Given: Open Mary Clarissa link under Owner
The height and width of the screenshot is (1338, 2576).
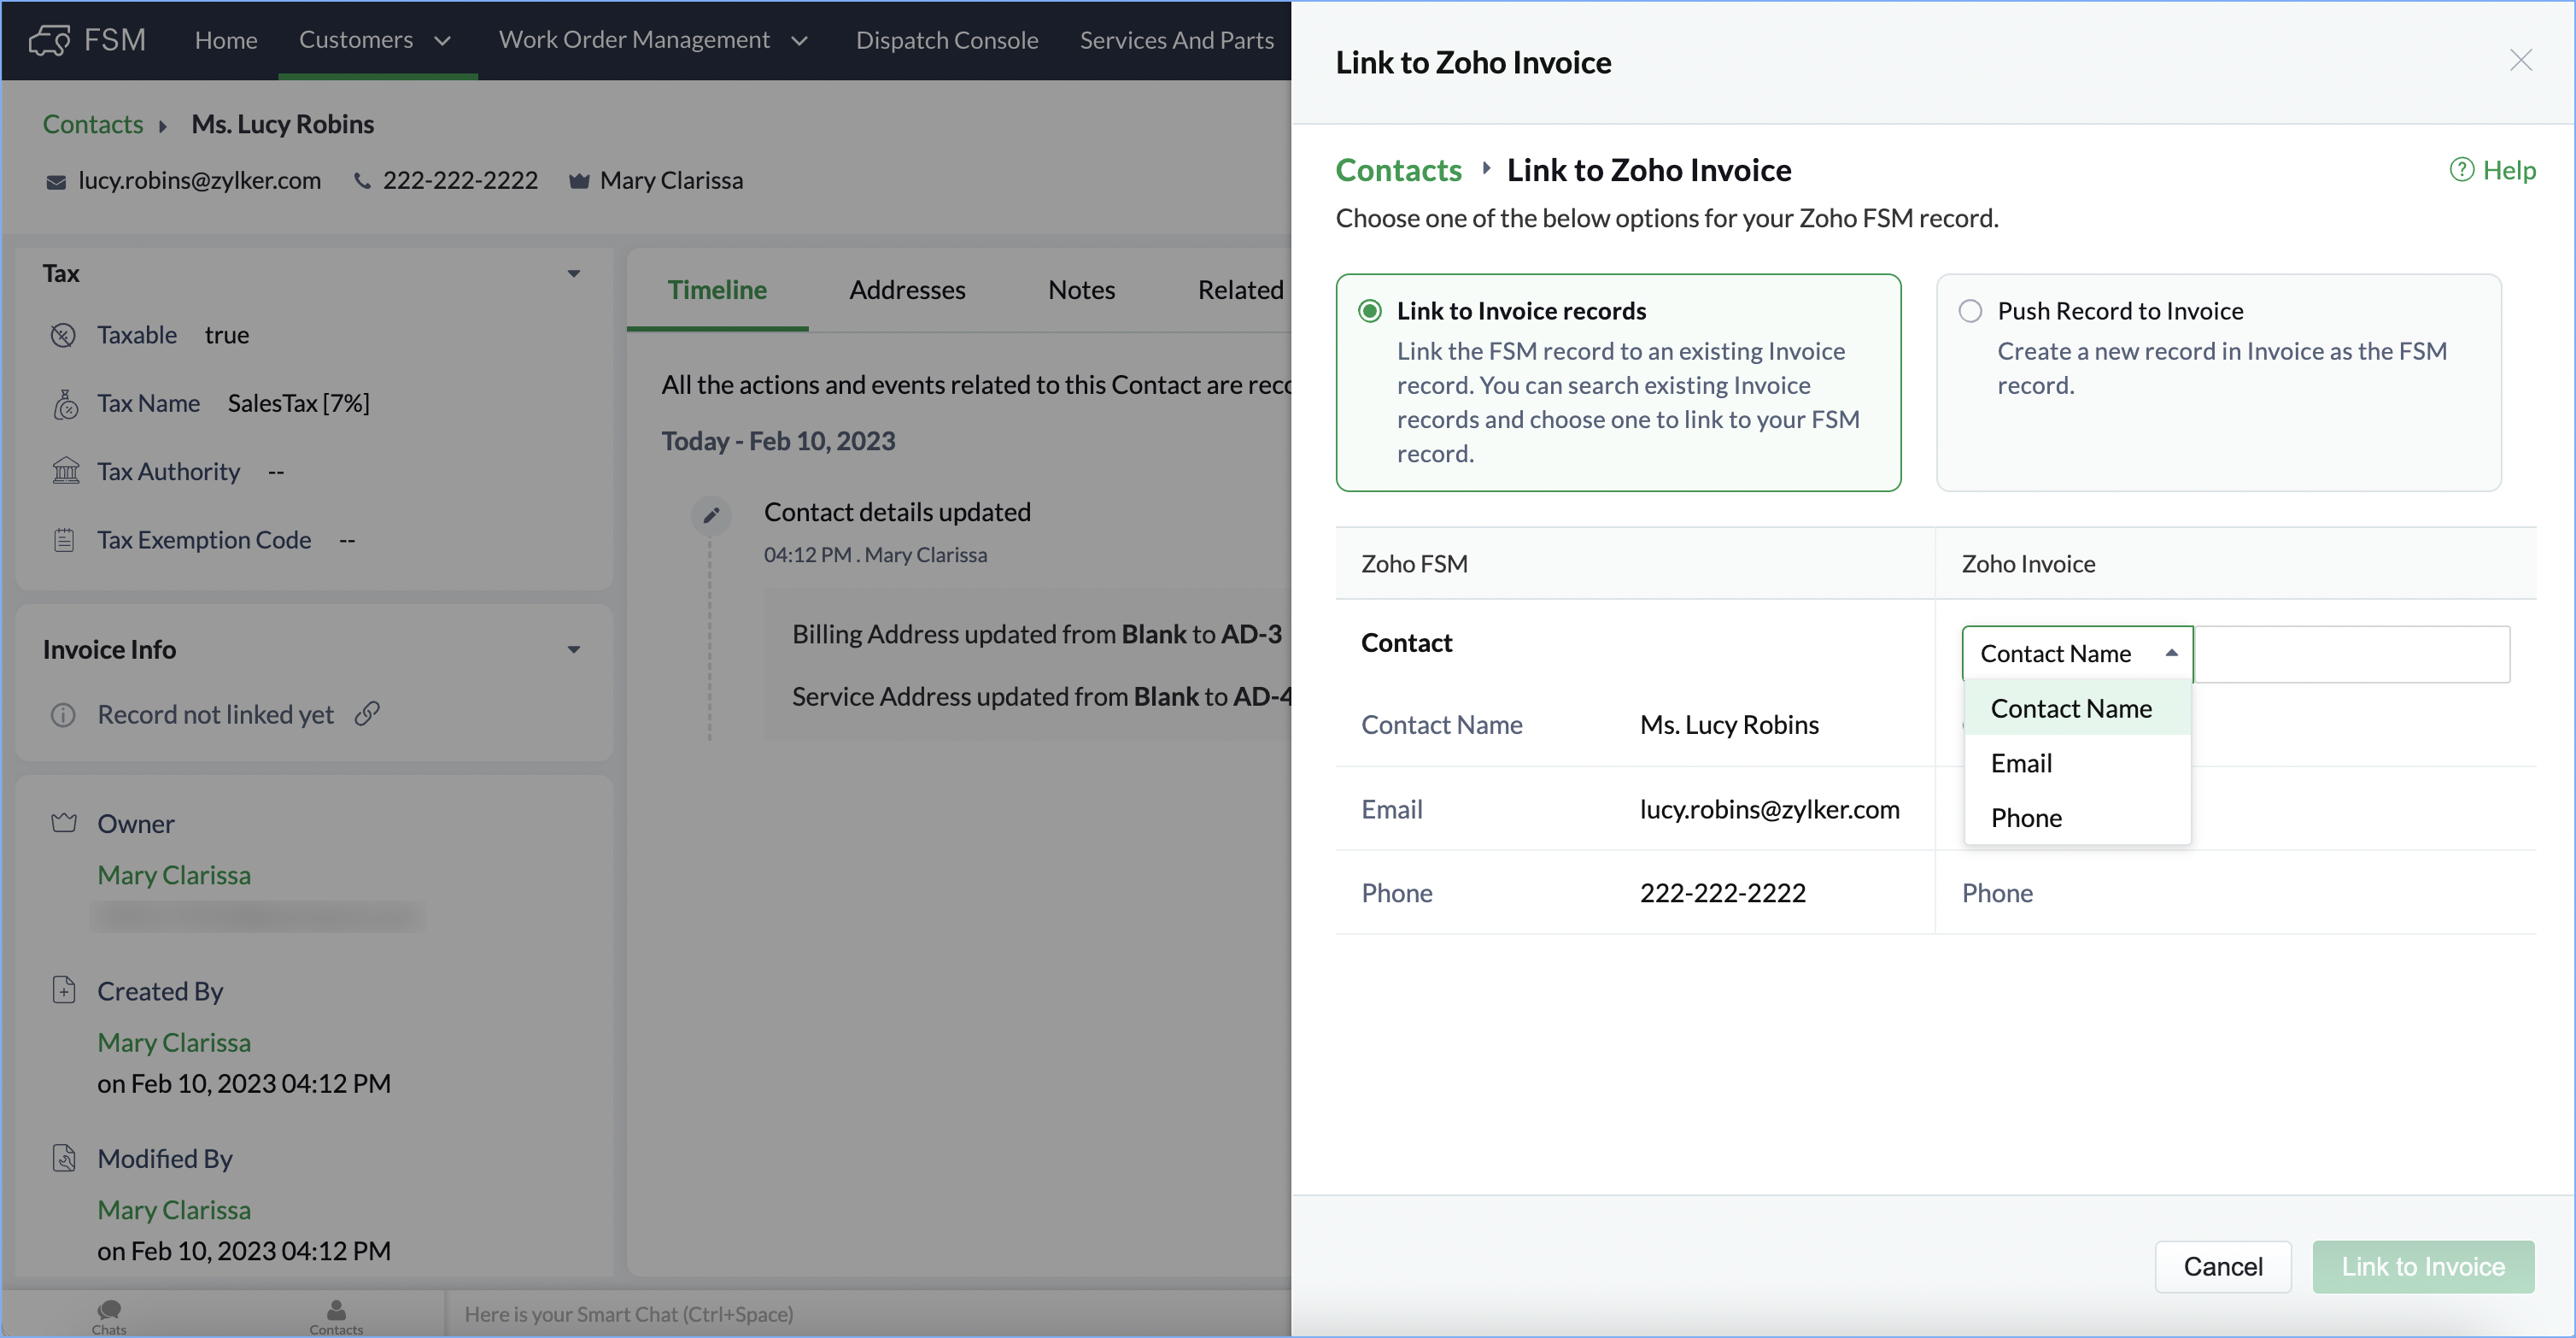Looking at the screenshot, I should tap(174, 875).
